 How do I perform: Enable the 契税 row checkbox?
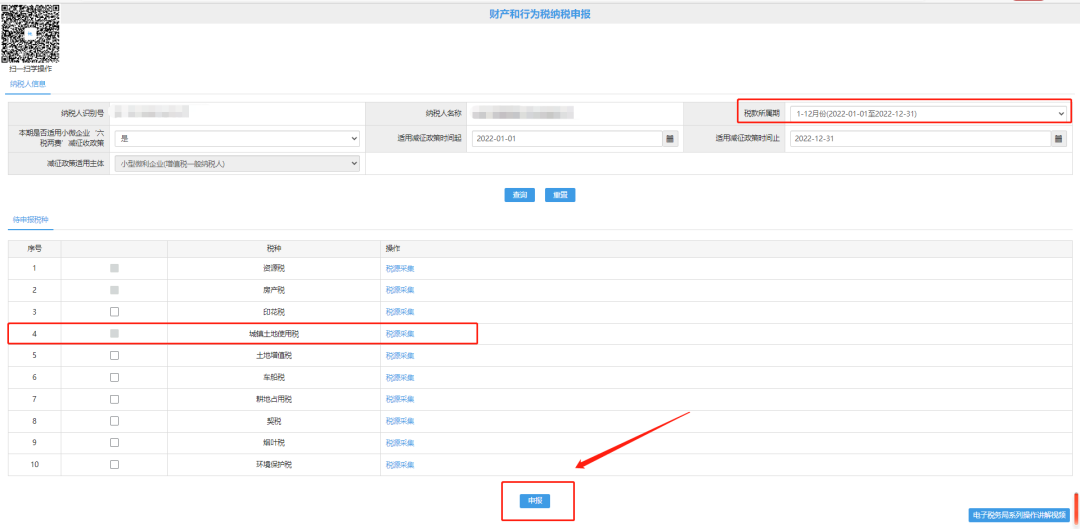click(114, 421)
